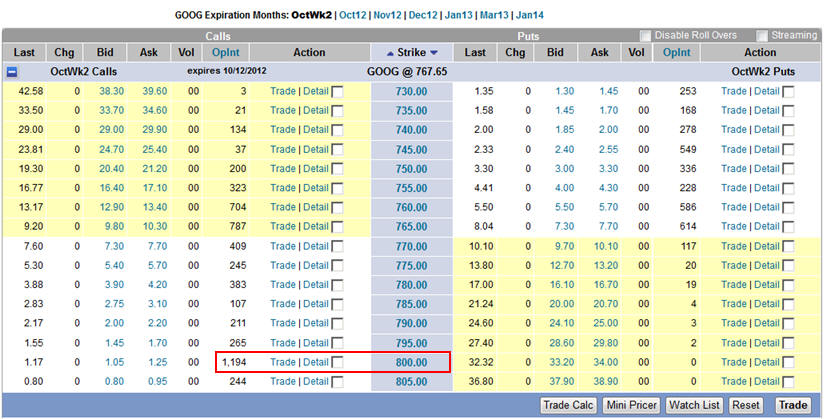Enable Disable Roll Overs checkbox

coord(645,35)
